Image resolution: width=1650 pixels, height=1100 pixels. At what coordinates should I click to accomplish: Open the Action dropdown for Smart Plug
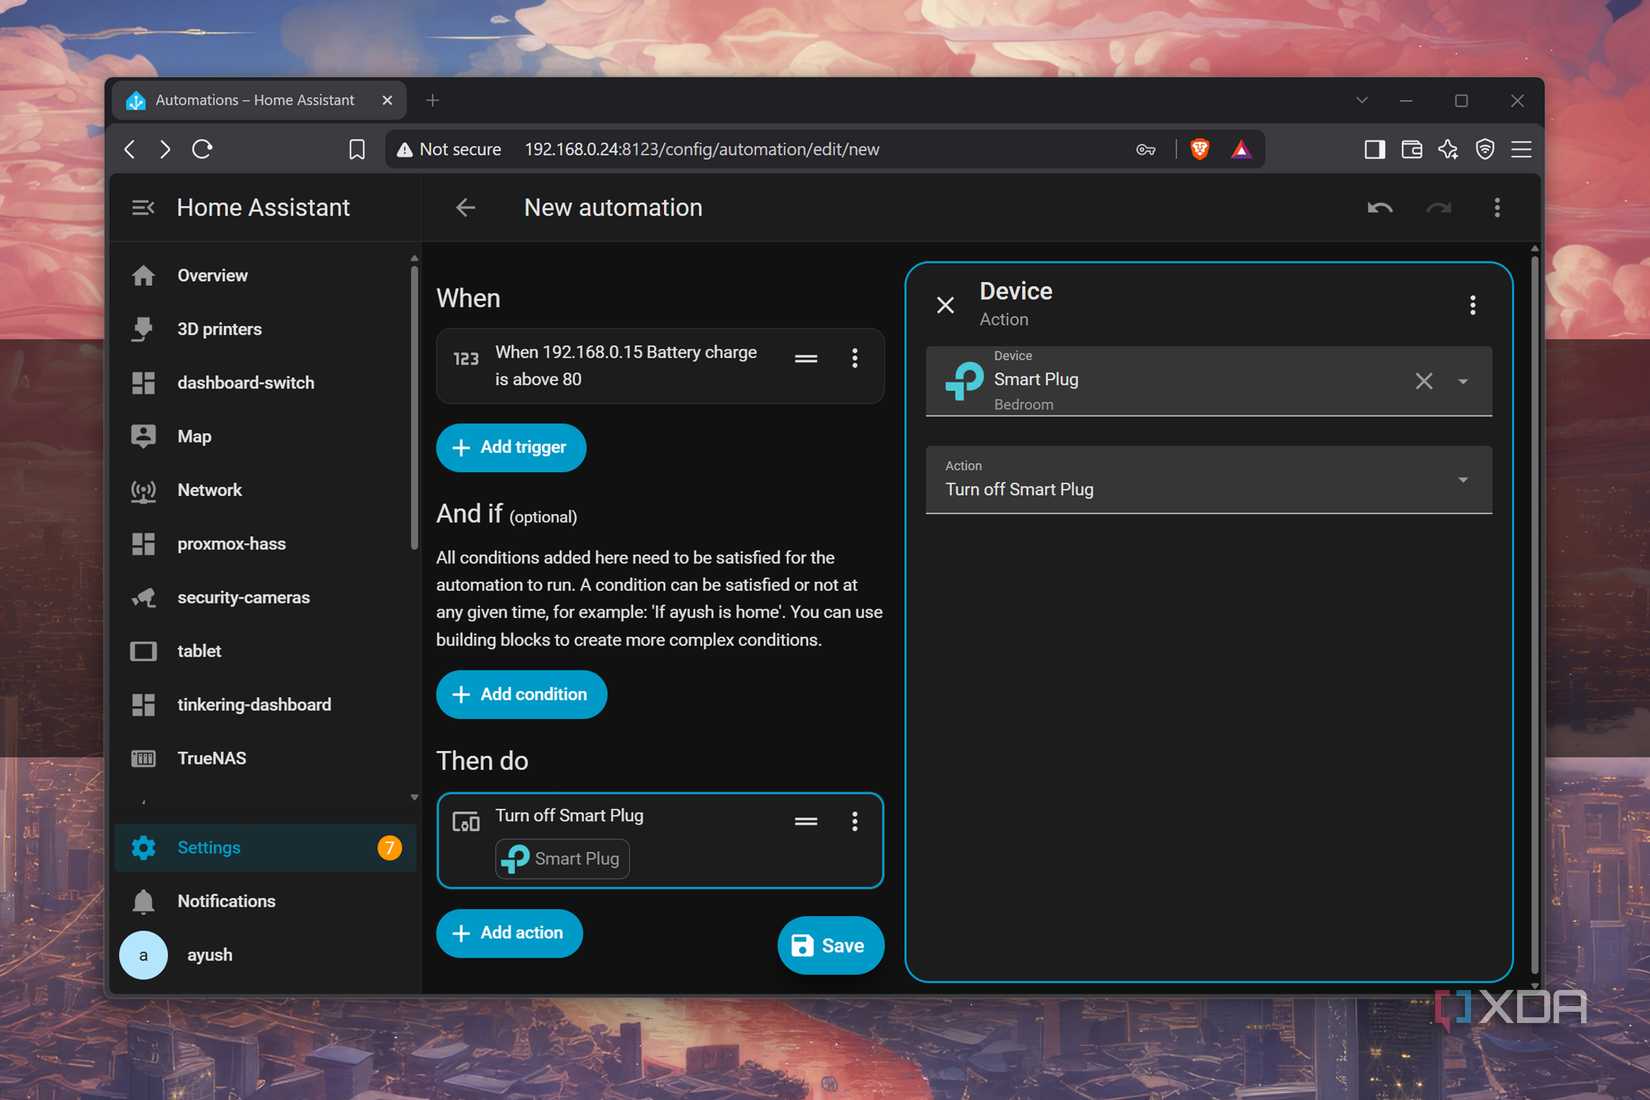click(1209, 480)
